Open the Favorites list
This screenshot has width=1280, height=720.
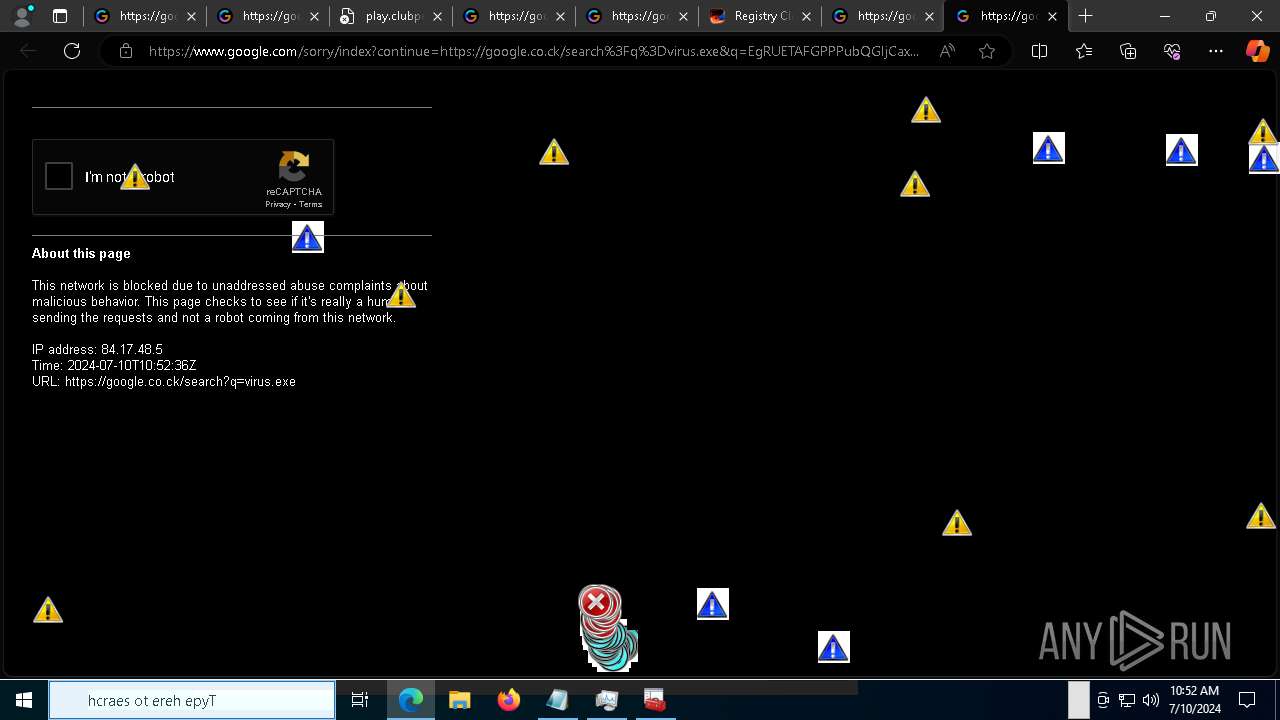1084,51
